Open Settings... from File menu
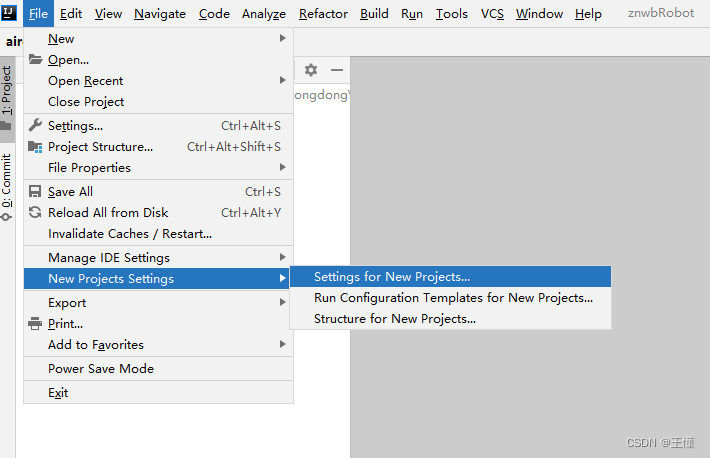The height and width of the screenshot is (458, 710). pyautogui.click(x=158, y=125)
